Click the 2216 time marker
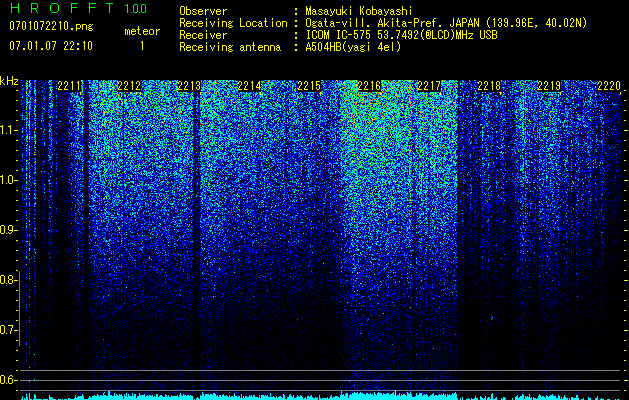Screen dimensions: 629x400 [369, 86]
